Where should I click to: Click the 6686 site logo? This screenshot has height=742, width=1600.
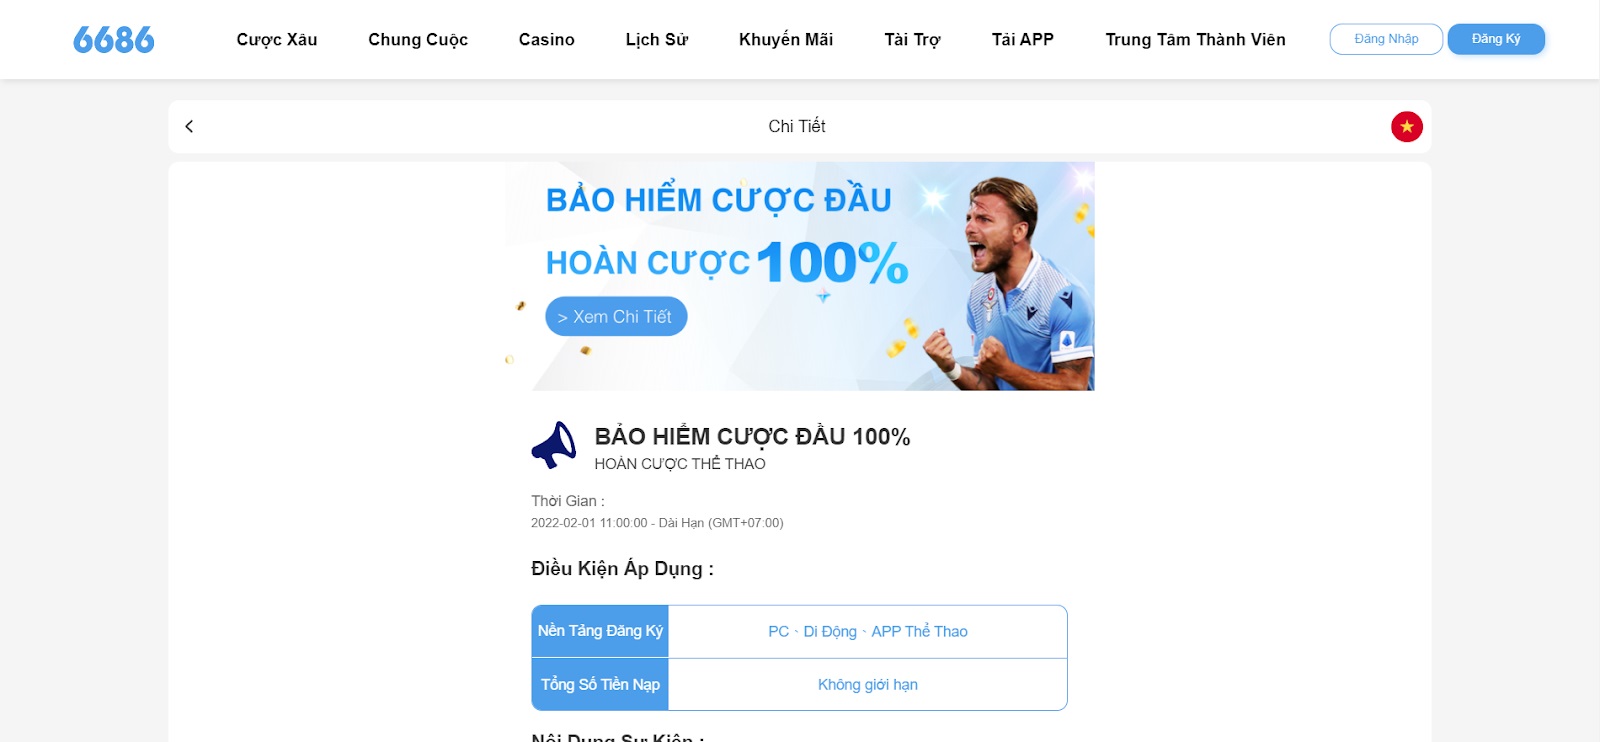(114, 40)
